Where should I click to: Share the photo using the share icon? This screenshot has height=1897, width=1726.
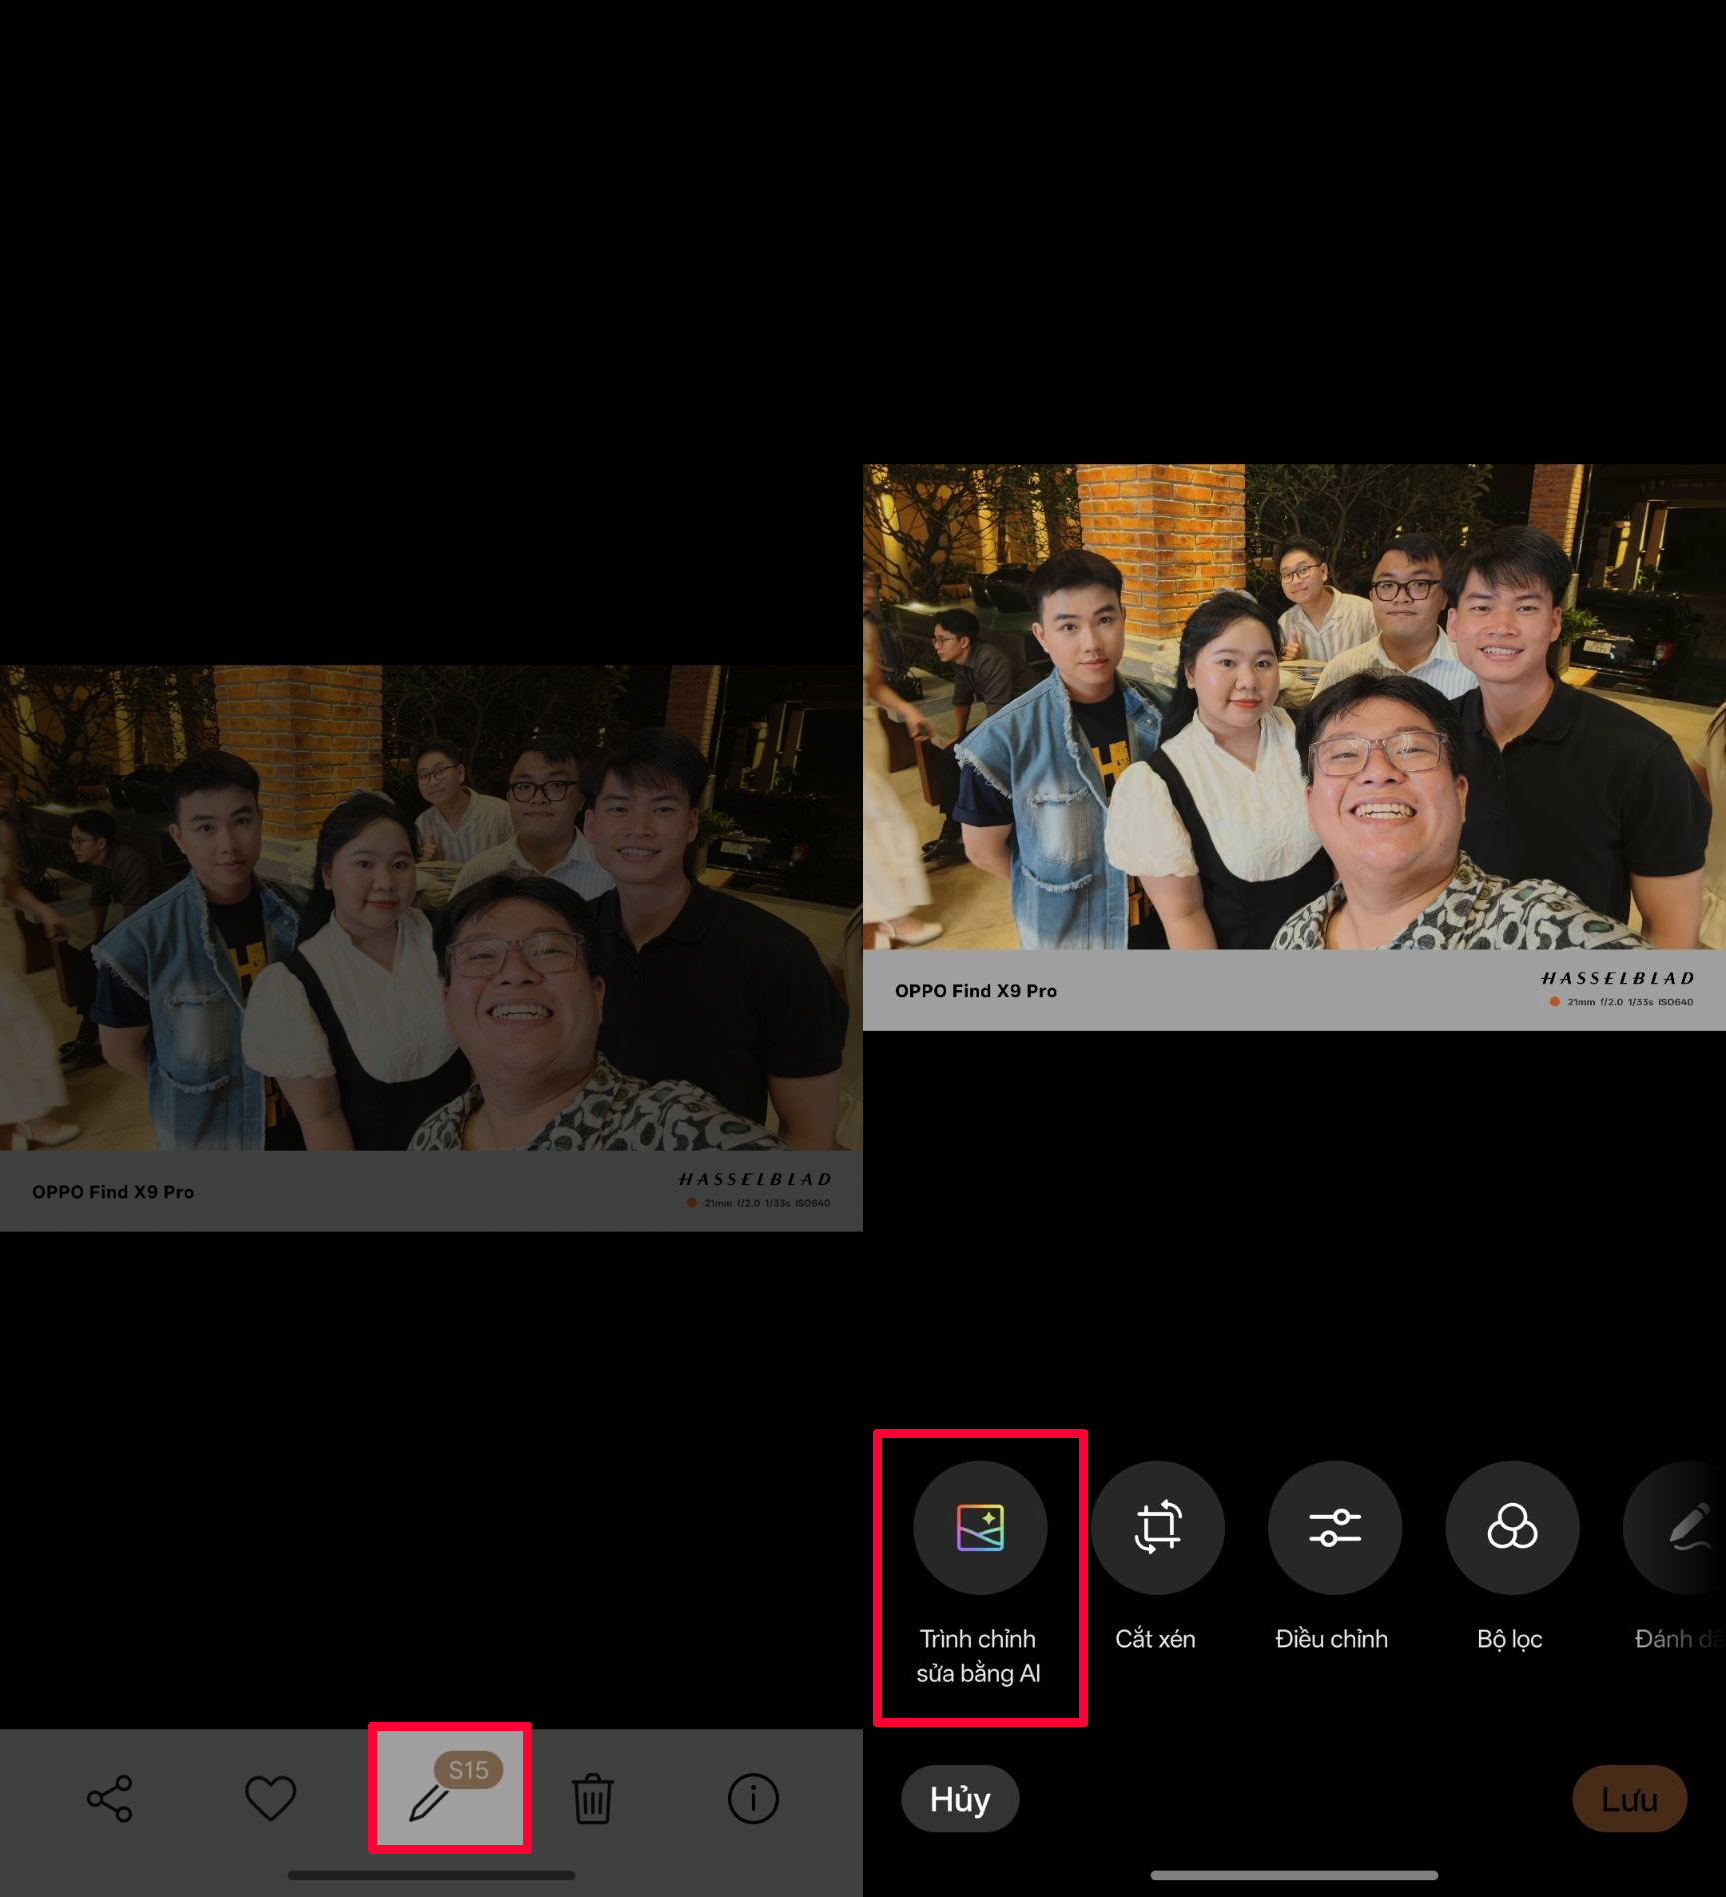coord(110,1798)
